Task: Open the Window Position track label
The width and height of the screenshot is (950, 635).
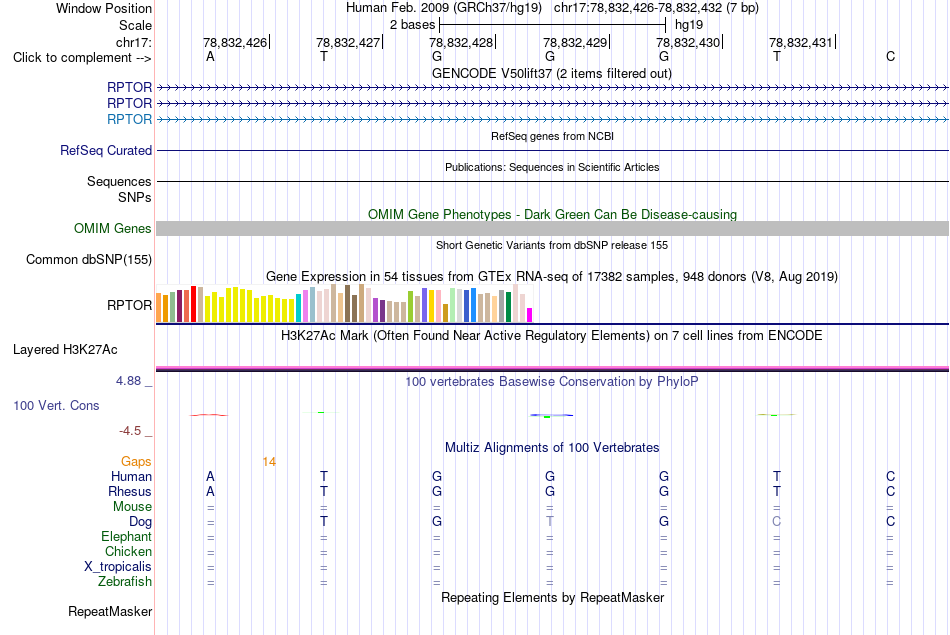Action: [x=104, y=8]
